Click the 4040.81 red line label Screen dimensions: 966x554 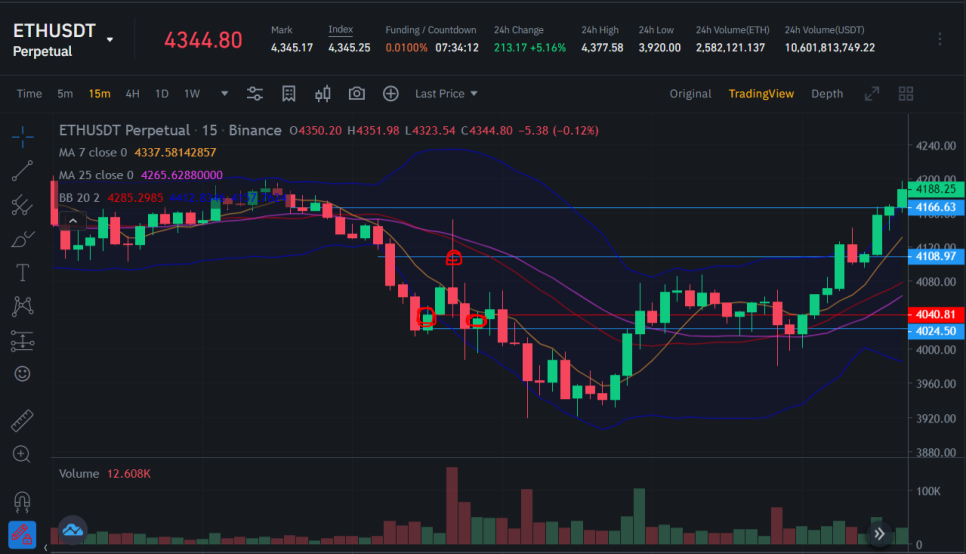click(x=935, y=314)
